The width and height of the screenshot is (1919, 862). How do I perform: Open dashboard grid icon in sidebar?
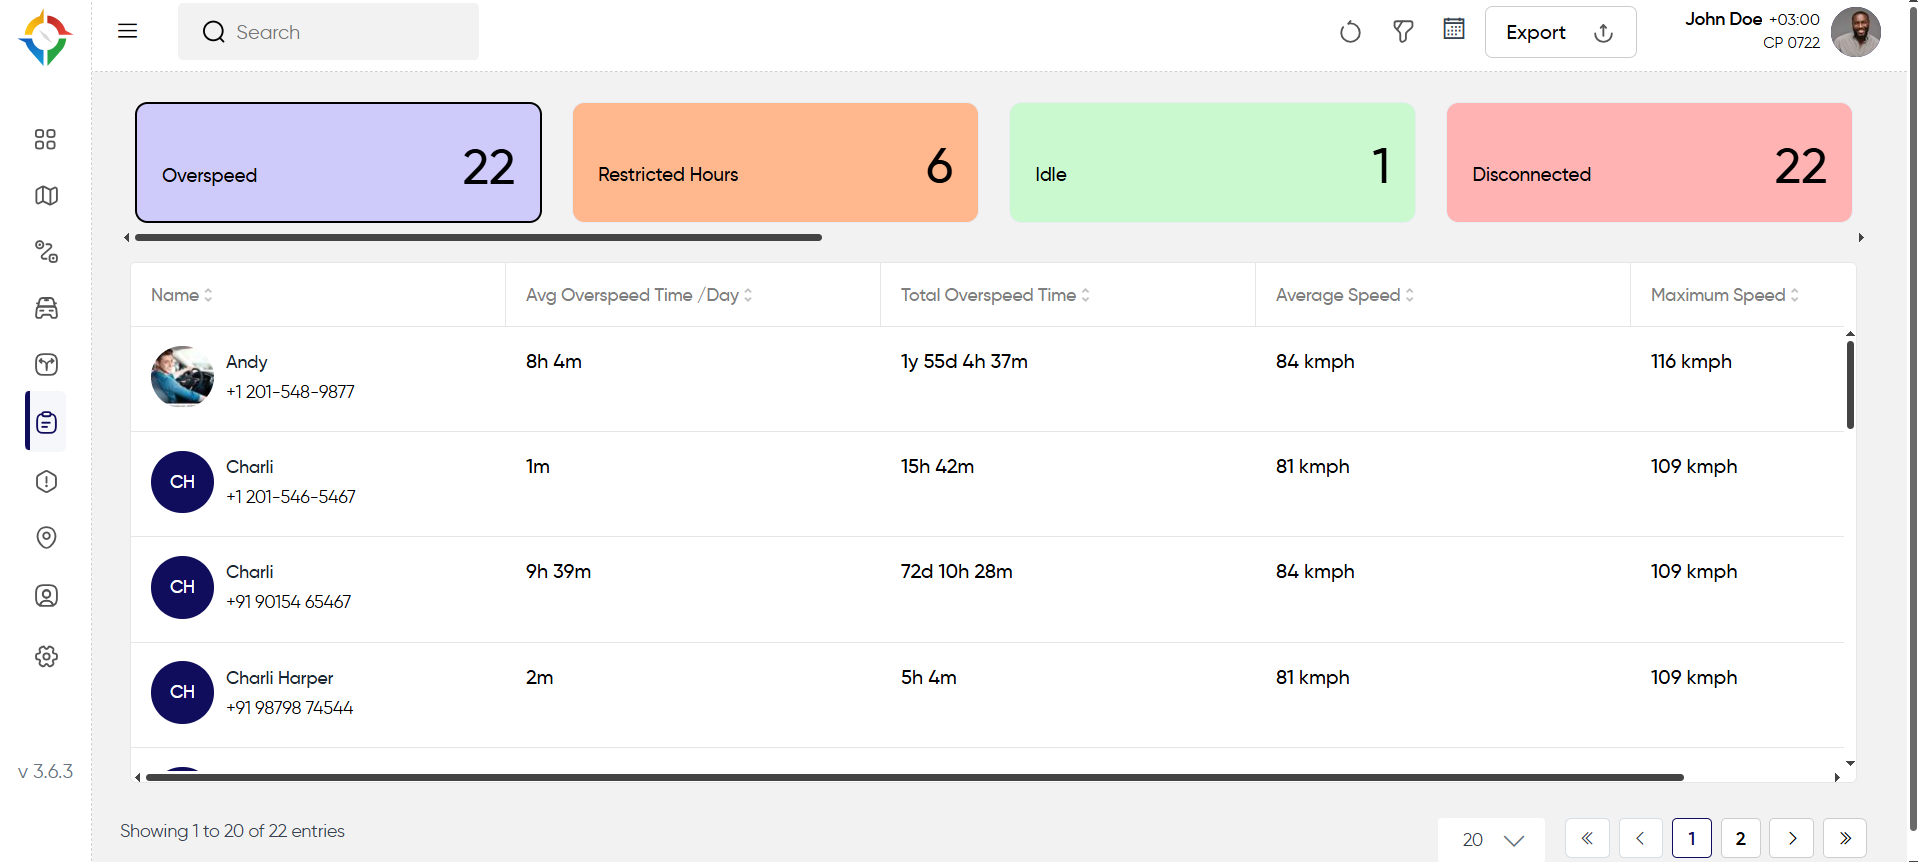(x=45, y=139)
